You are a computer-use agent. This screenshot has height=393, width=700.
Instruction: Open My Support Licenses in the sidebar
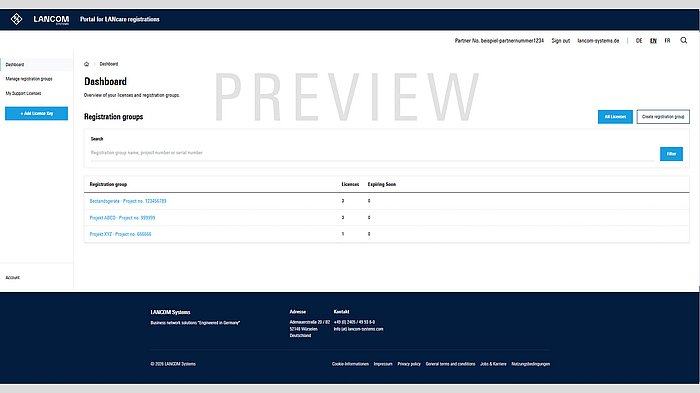[23, 93]
